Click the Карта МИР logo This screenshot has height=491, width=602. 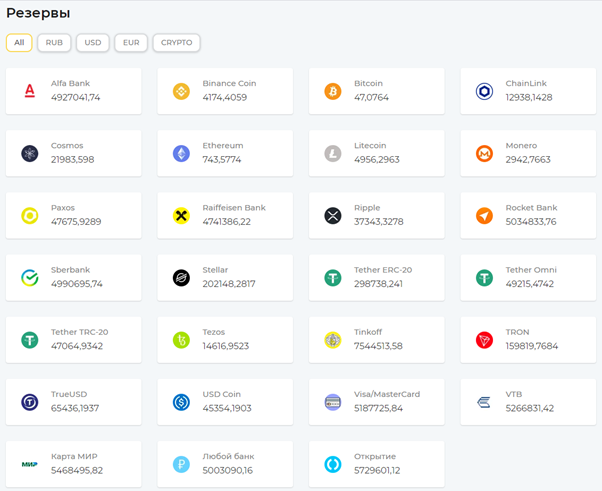[30, 465]
